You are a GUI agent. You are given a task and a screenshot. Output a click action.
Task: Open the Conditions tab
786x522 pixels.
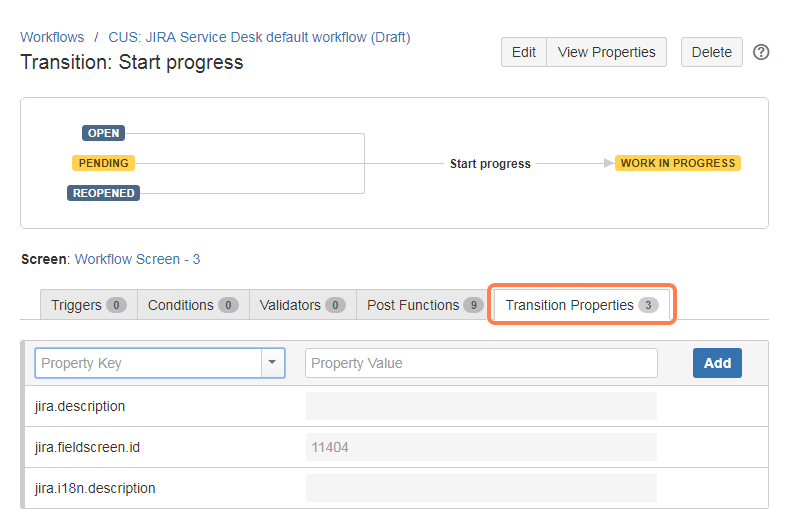tap(192, 305)
